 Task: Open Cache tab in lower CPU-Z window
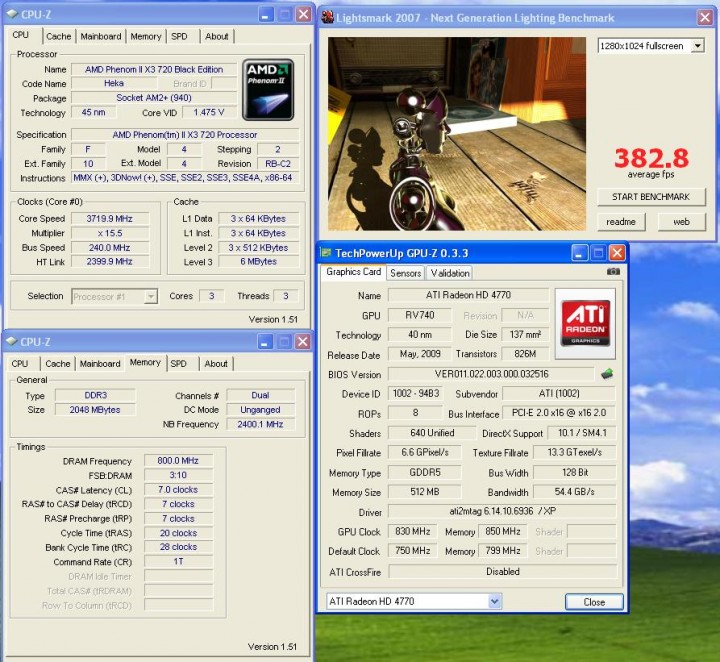pos(58,364)
